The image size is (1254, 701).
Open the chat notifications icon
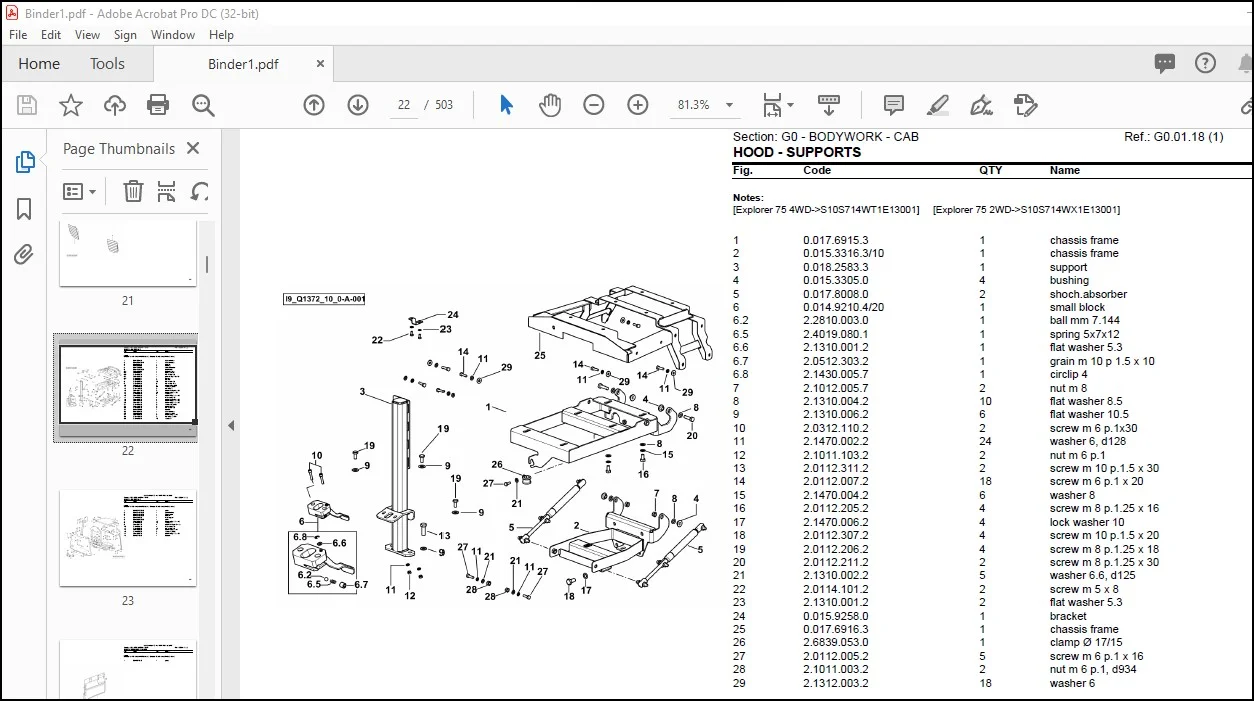click(x=1165, y=63)
